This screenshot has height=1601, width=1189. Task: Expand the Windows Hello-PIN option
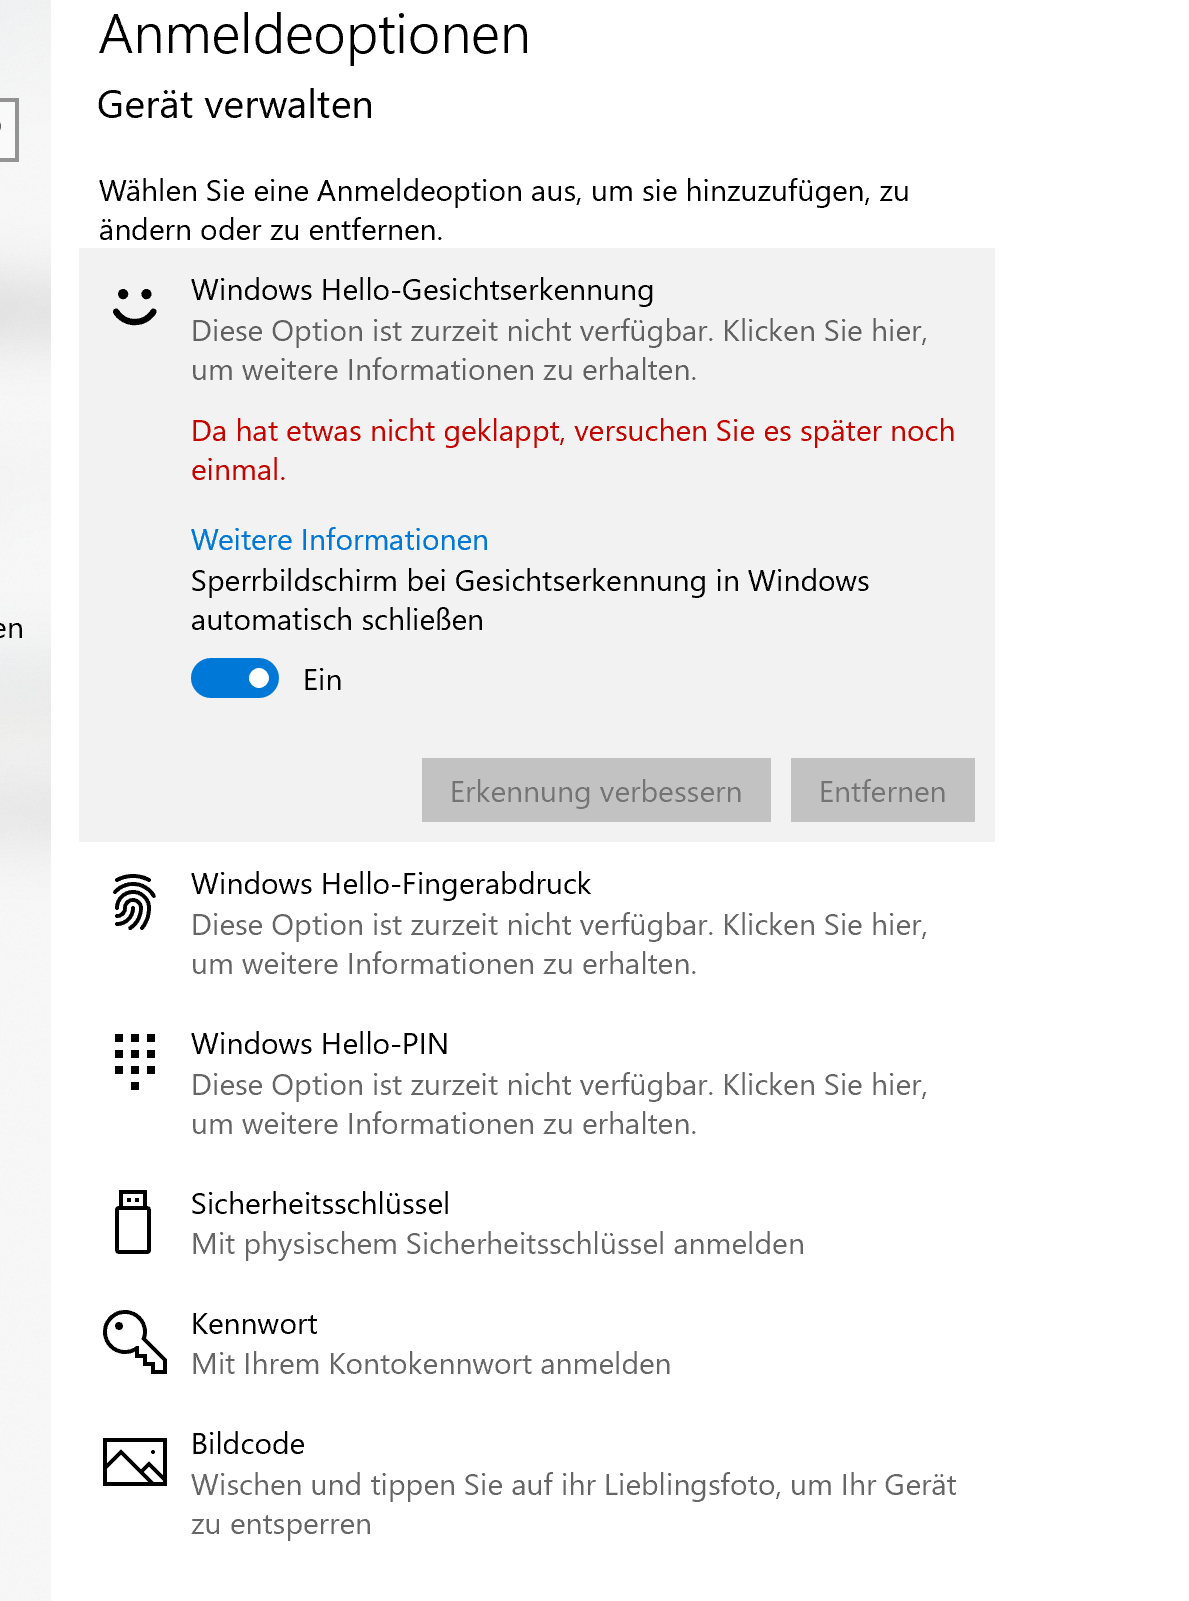[x=537, y=1082]
